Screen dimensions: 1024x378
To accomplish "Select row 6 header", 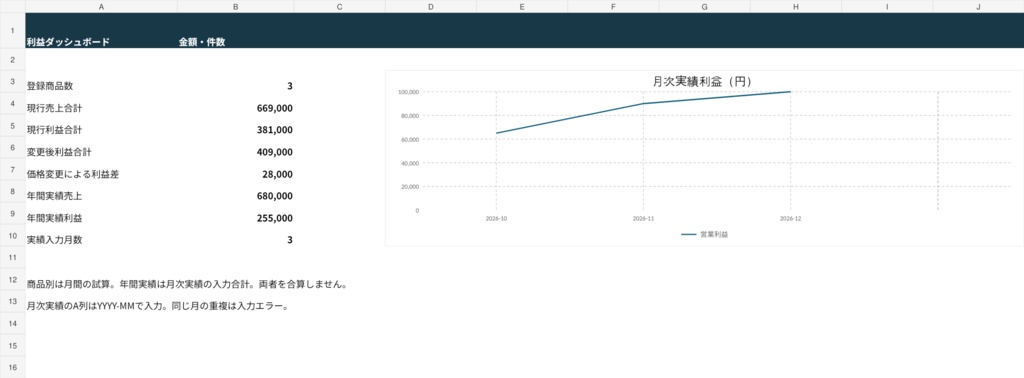I will 12,148.
